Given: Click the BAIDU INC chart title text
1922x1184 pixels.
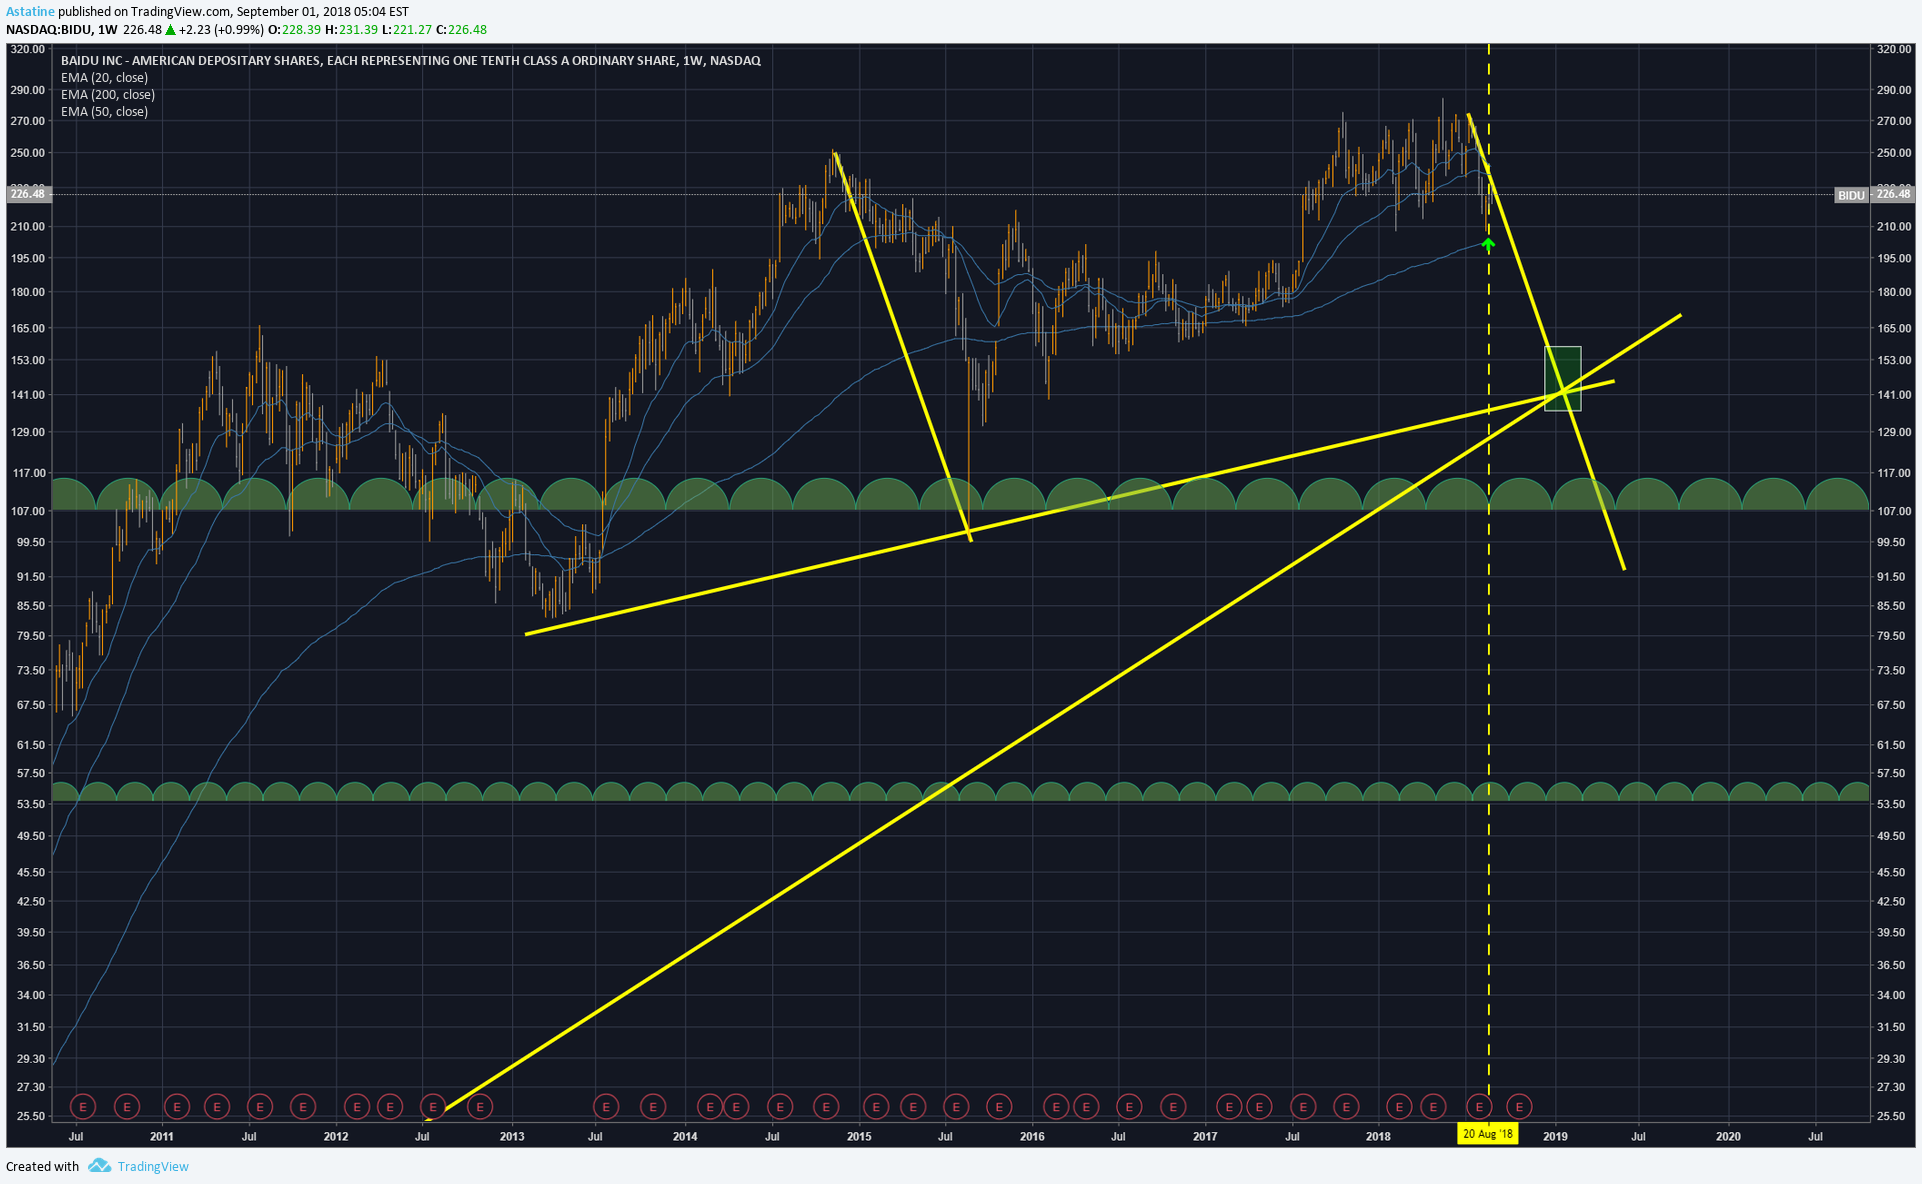Looking at the screenshot, I should click(410, 61).
